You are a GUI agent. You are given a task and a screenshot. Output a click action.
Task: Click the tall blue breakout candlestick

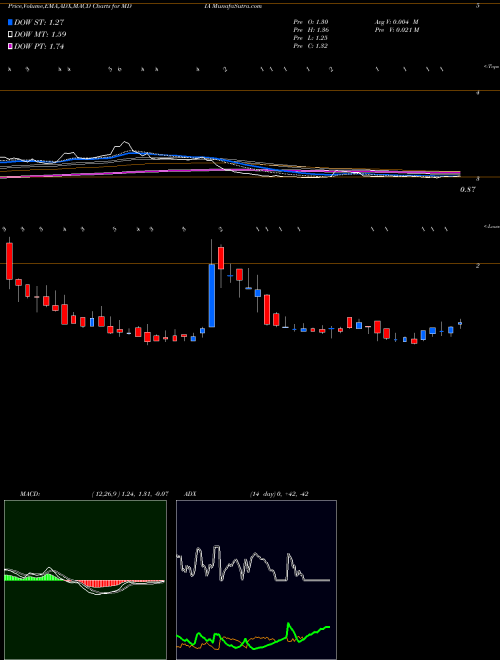pyautogui.click(x=212, y=295)
